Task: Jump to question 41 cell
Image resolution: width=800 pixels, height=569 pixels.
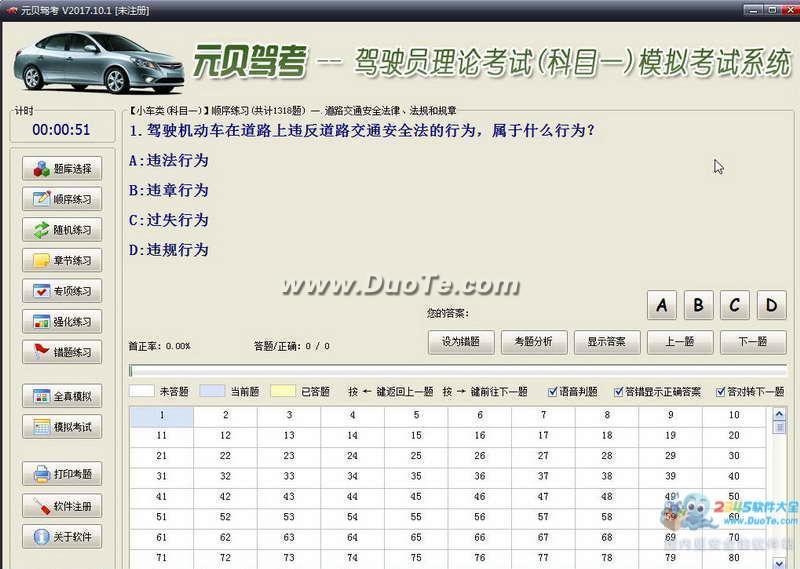Action: click(x=162, y=497)
